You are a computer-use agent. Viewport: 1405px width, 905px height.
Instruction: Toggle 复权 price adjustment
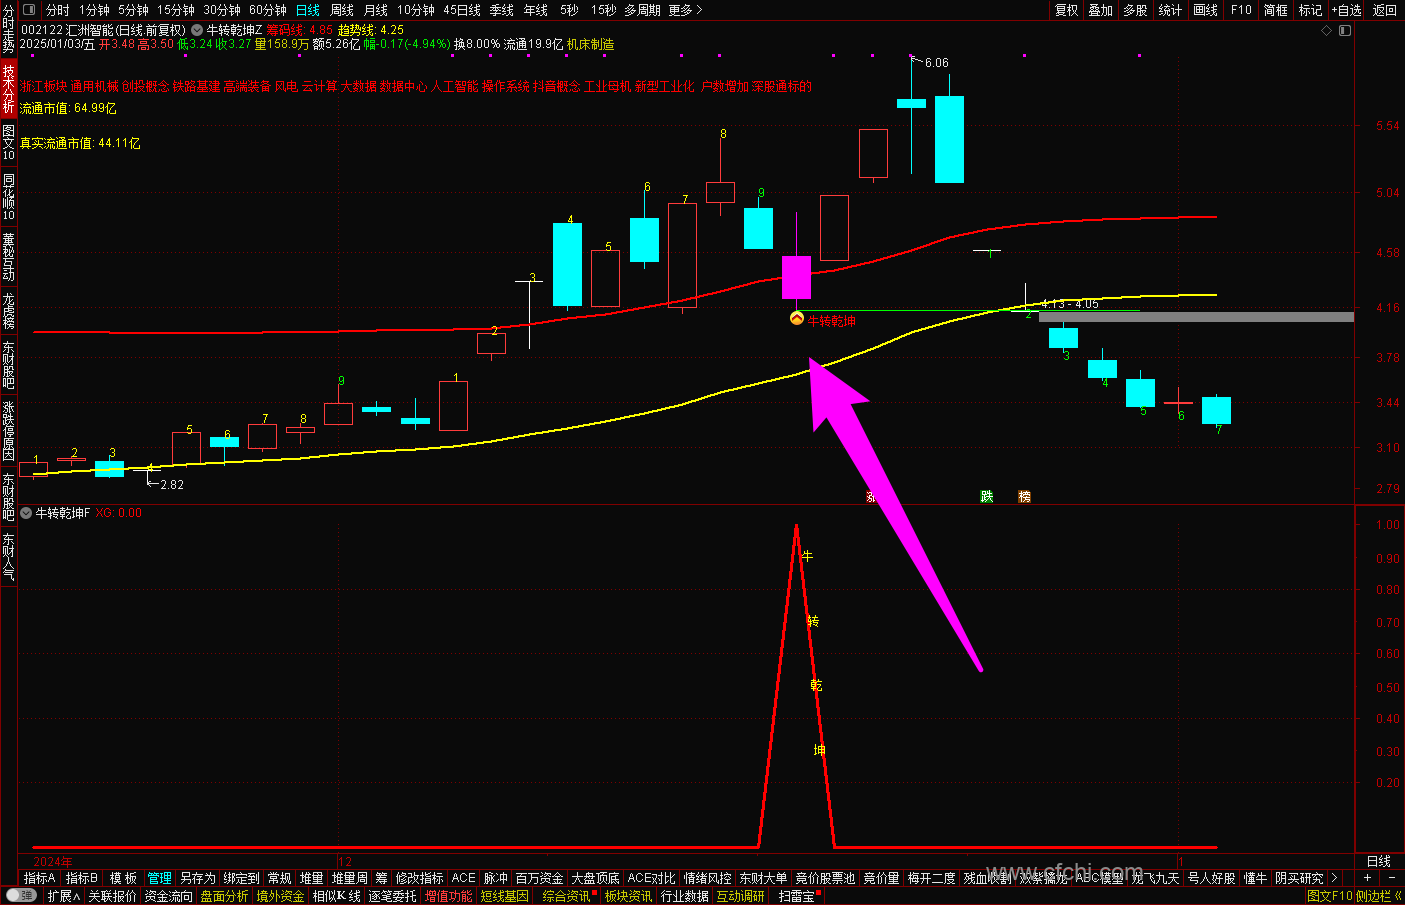coord(1067,10)
